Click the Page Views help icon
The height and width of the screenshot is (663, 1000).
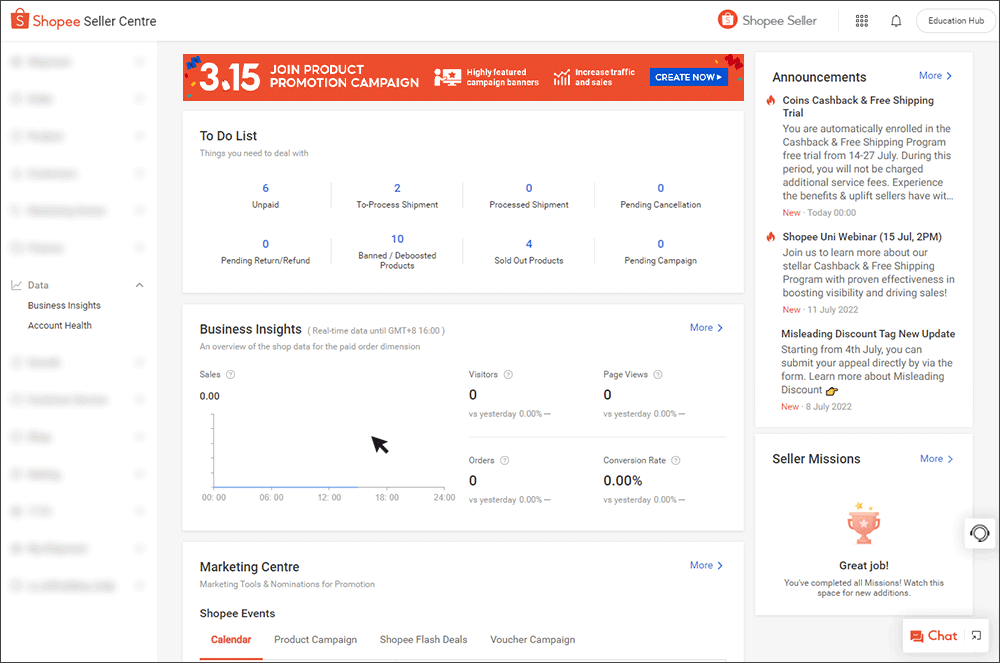(x=658, y=374)
